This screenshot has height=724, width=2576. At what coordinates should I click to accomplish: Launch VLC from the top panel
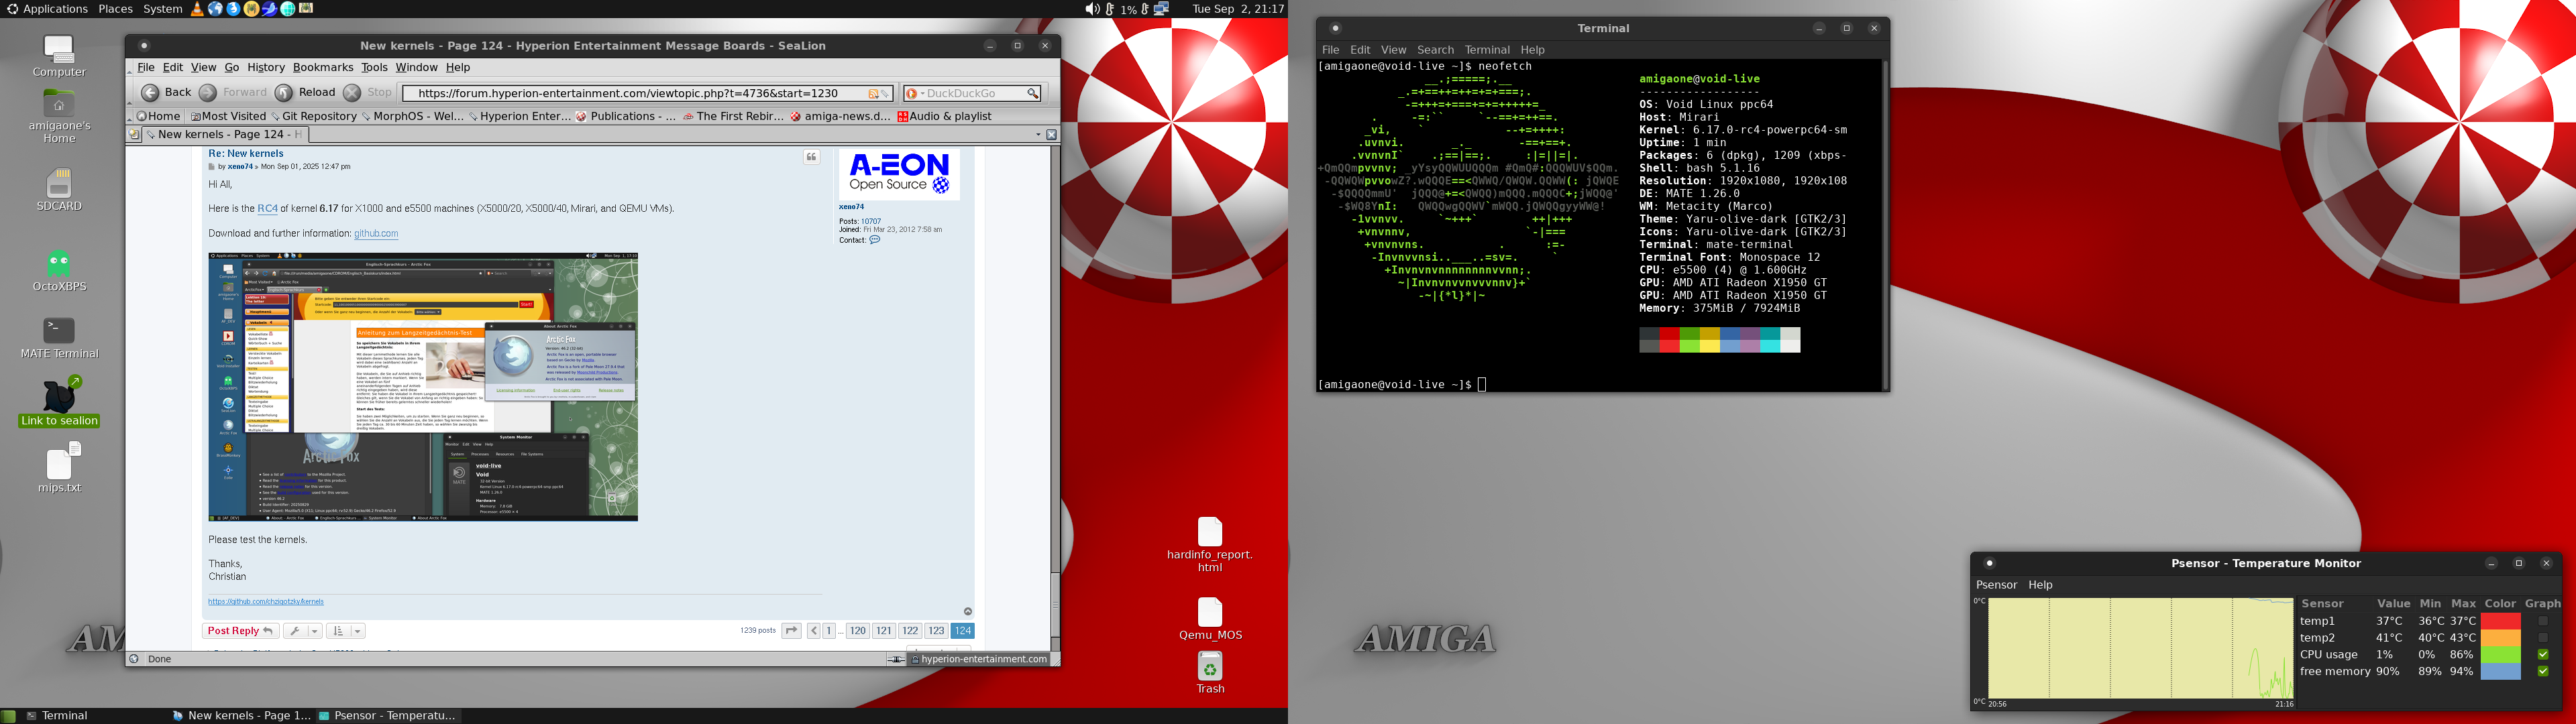pyautogui.click(x=197, y=9)
